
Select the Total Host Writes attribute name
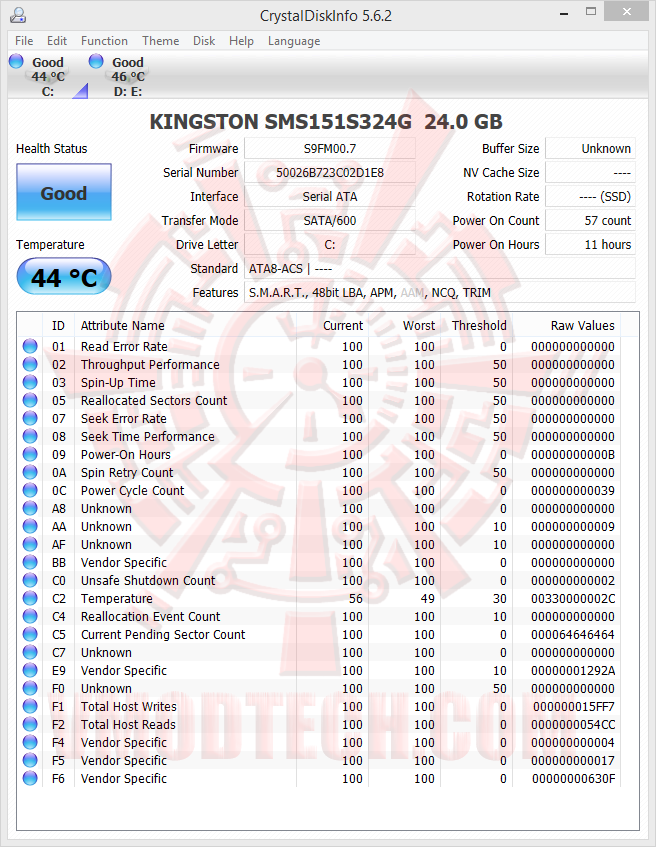pos(129,707)
